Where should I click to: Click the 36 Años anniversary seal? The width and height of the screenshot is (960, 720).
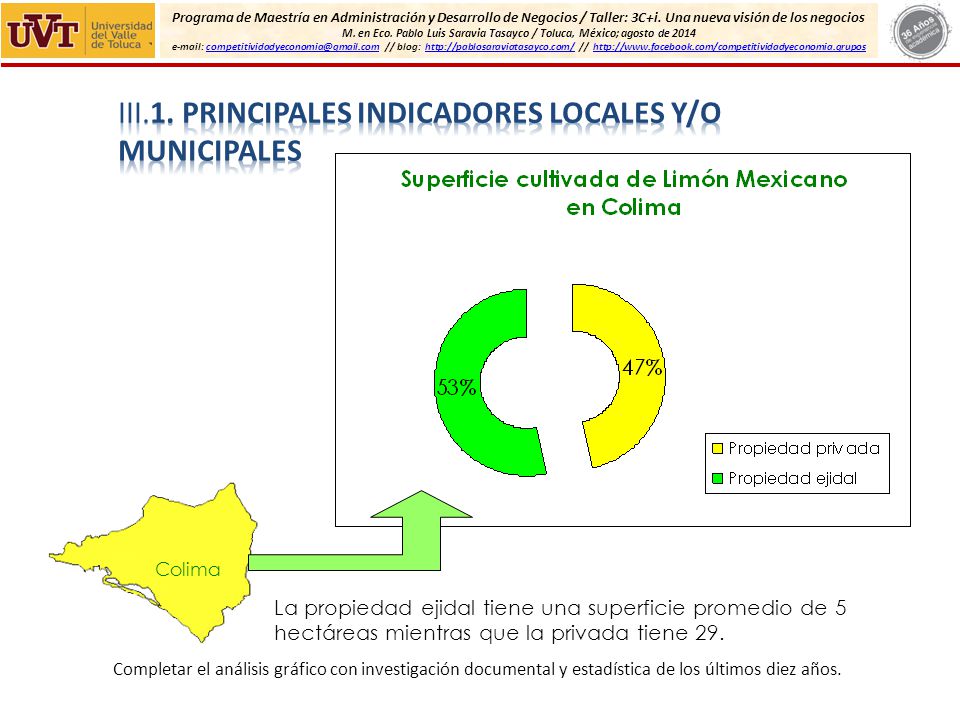pyautogui.click(x=921, y=32)
